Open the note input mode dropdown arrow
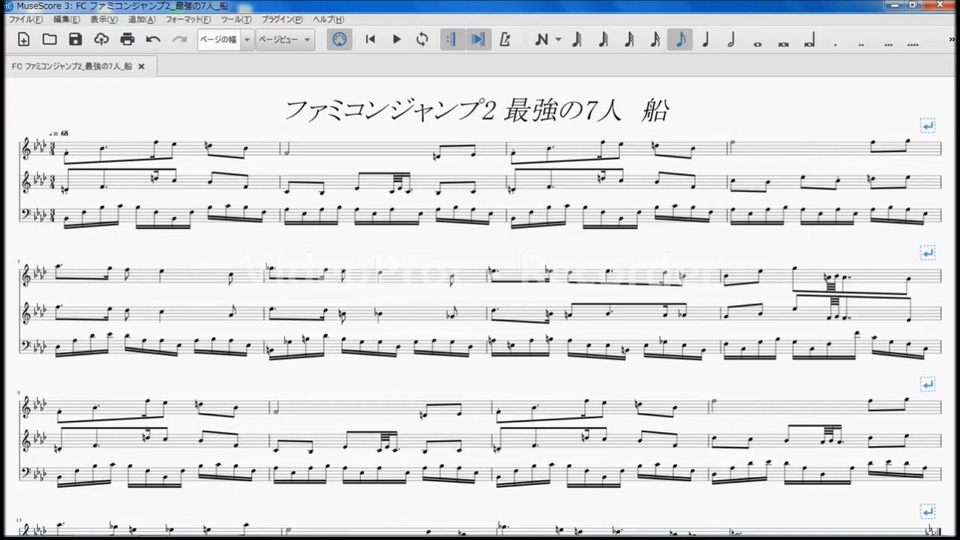The image size is (960, 540). [558, 40]
